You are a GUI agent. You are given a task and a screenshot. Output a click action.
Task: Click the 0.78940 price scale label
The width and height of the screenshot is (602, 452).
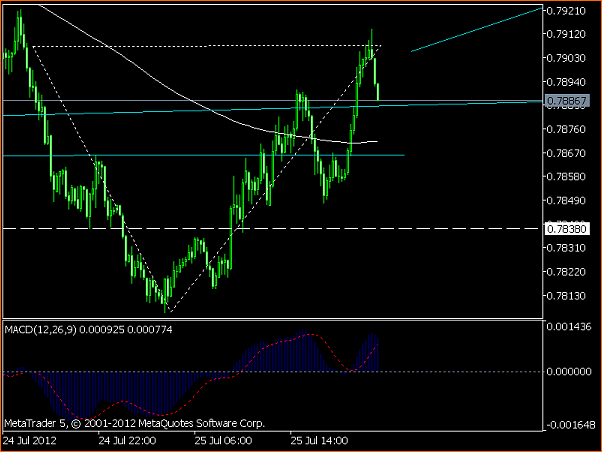point(566,82)
